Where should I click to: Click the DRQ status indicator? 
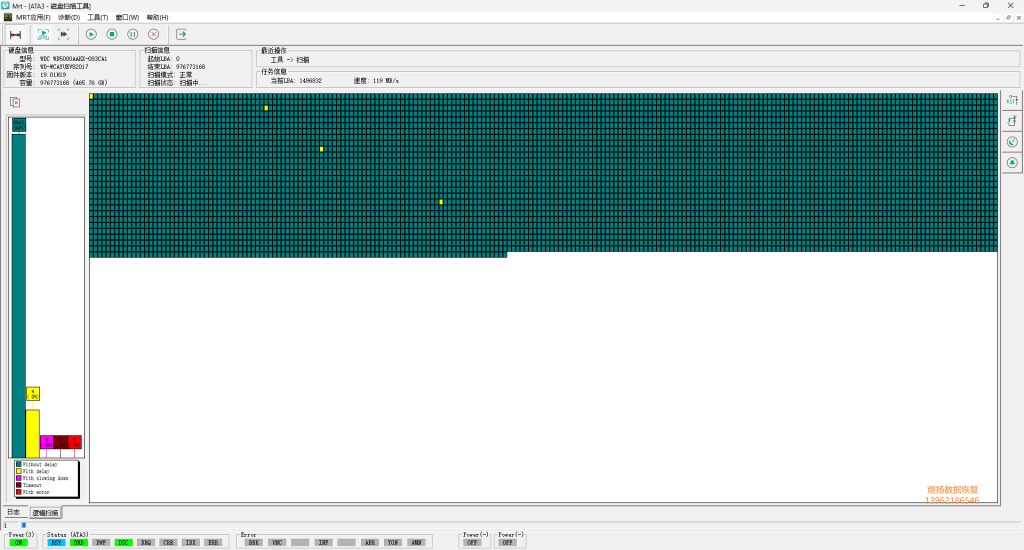click(x=146, y=543)
